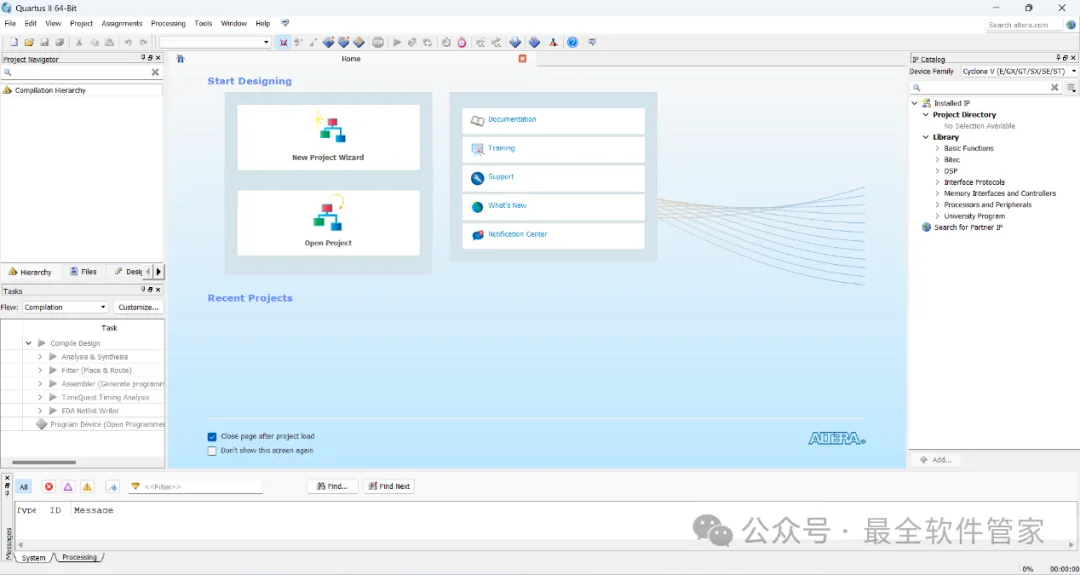Click the Find... button
The height and width of the screenshot is (575, 1080).
point(332,486)
